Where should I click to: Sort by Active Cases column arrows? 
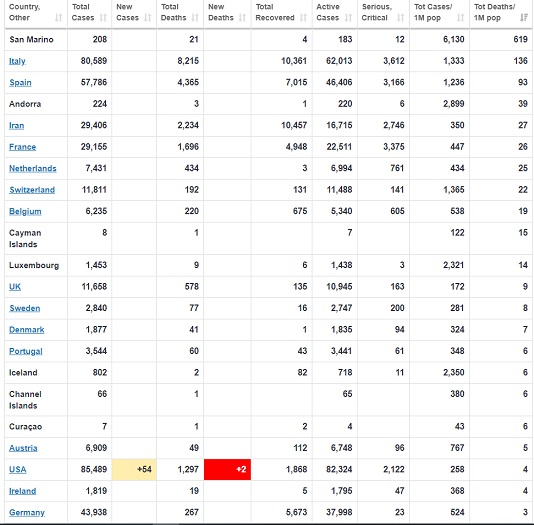pyautogui.click(x=348, y=18)
